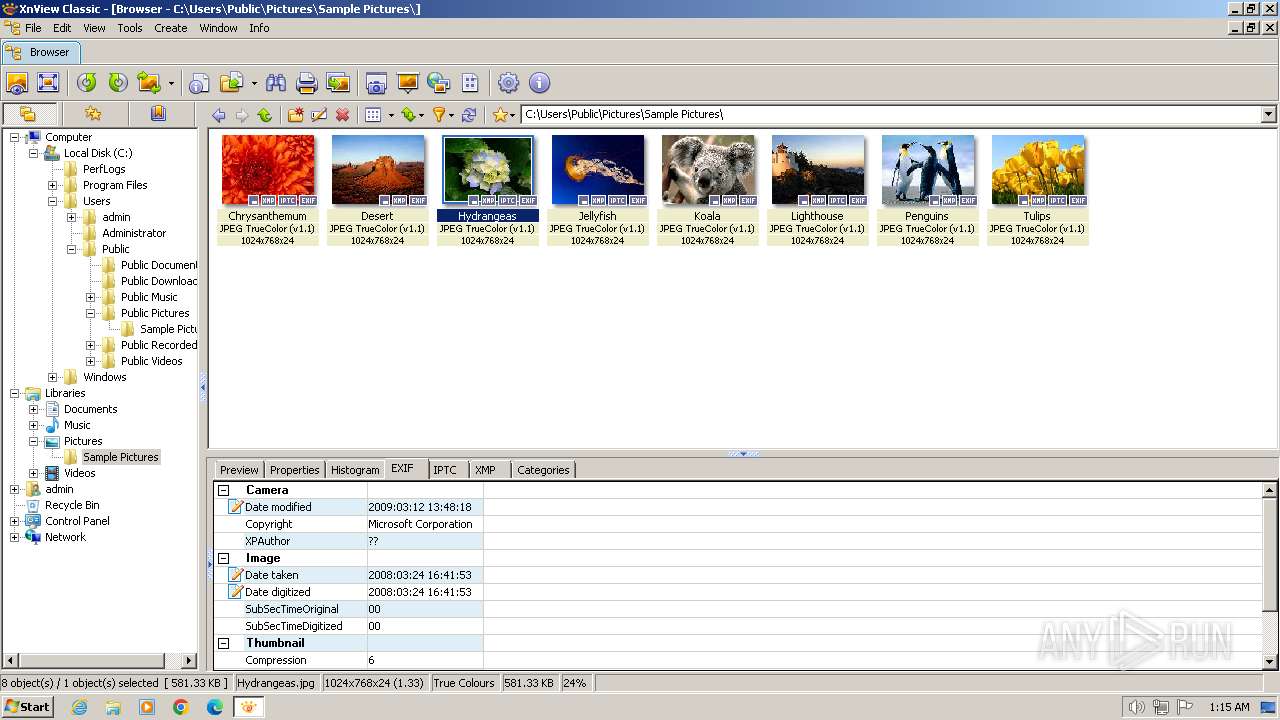Viewport: 1280px width, 720px height.
Task: Switch to the Histogram tab
Action: coord(355,470)
